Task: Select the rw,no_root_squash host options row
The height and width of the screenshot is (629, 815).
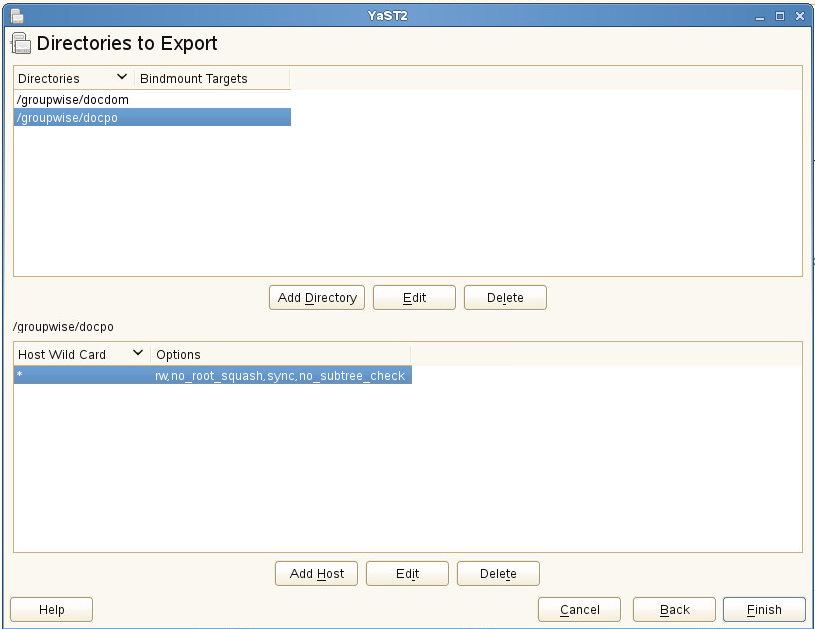Action: pyautogui.click(x=282, y=376)
